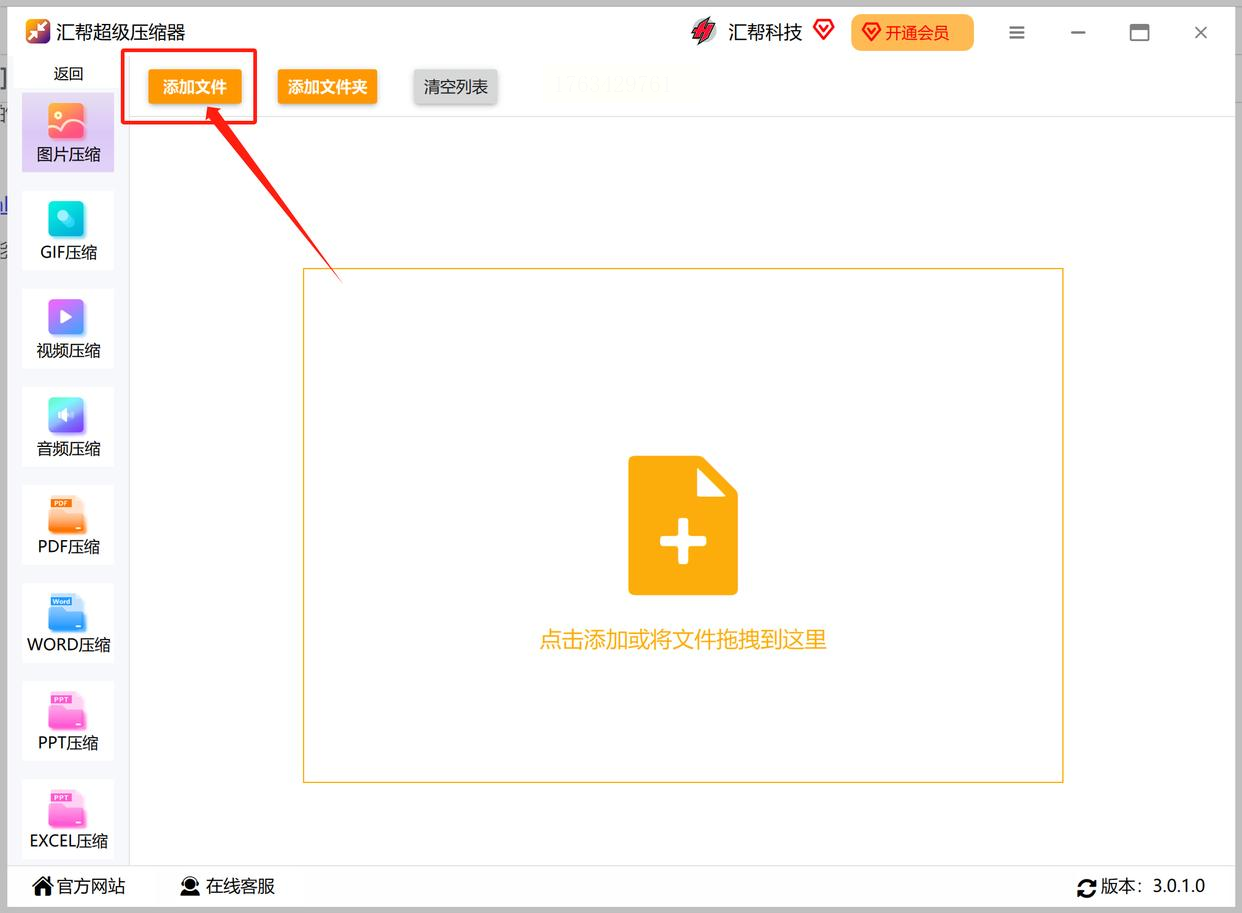
Task: Open the 视频压缩 video compression tool
Action: tap(68, 329)
